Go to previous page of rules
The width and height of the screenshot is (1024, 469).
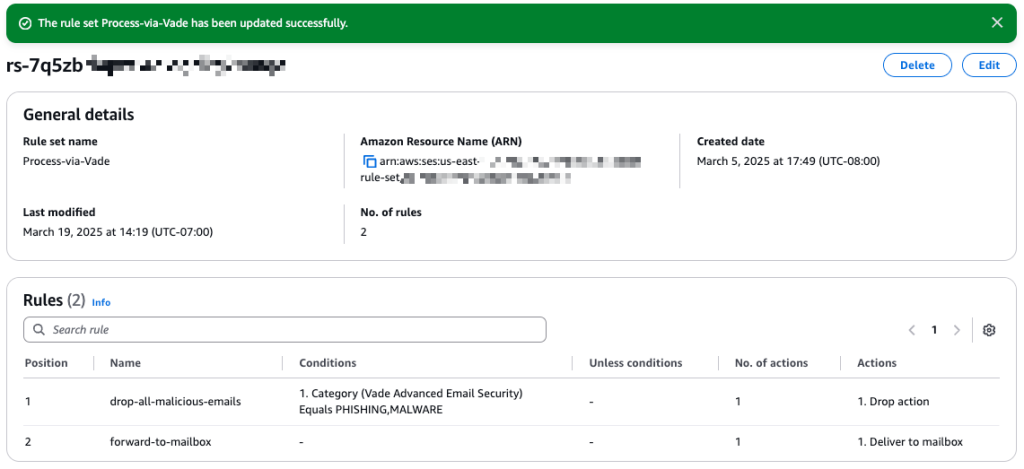click(911, 330)
